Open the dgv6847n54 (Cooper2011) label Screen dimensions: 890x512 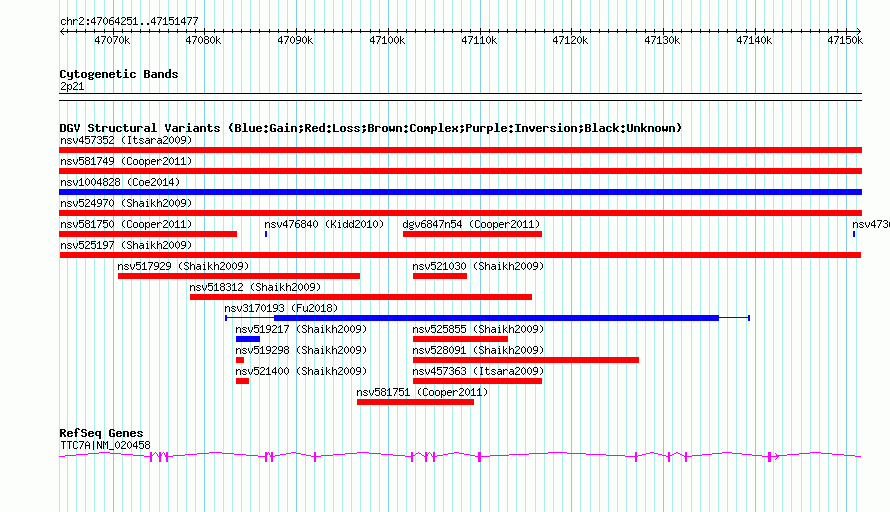[x=471, y=224]
